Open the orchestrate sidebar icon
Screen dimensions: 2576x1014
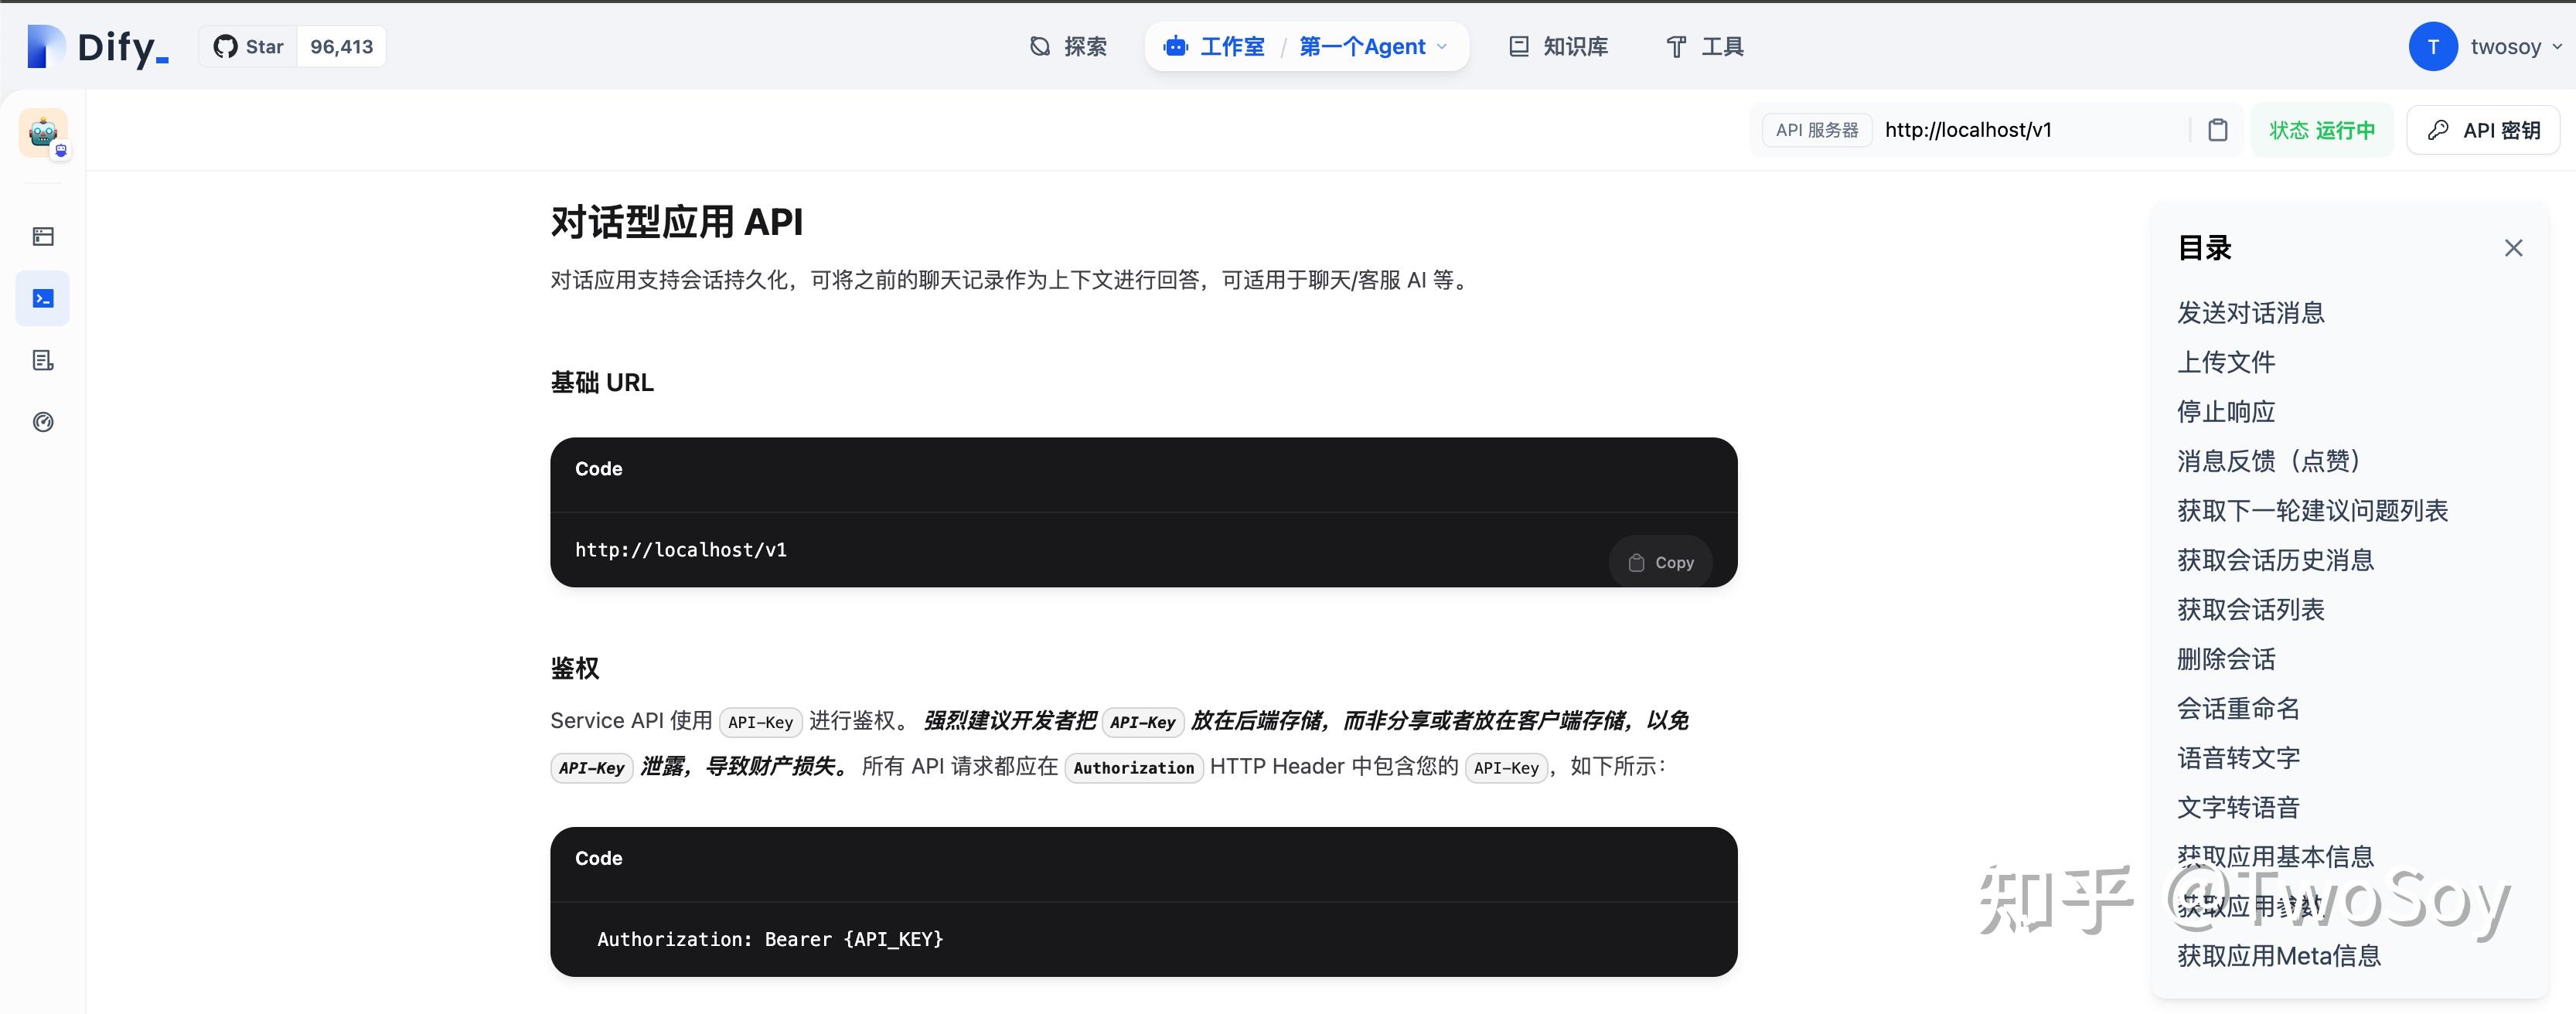[43, 237]
